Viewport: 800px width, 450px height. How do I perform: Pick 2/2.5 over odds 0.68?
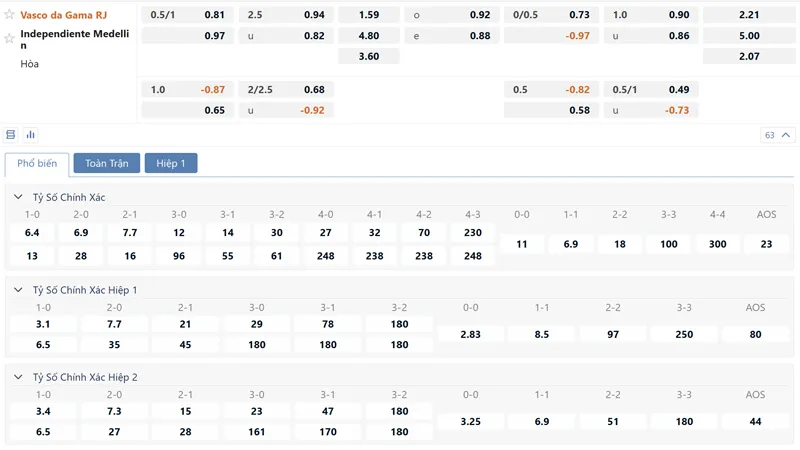286,89
